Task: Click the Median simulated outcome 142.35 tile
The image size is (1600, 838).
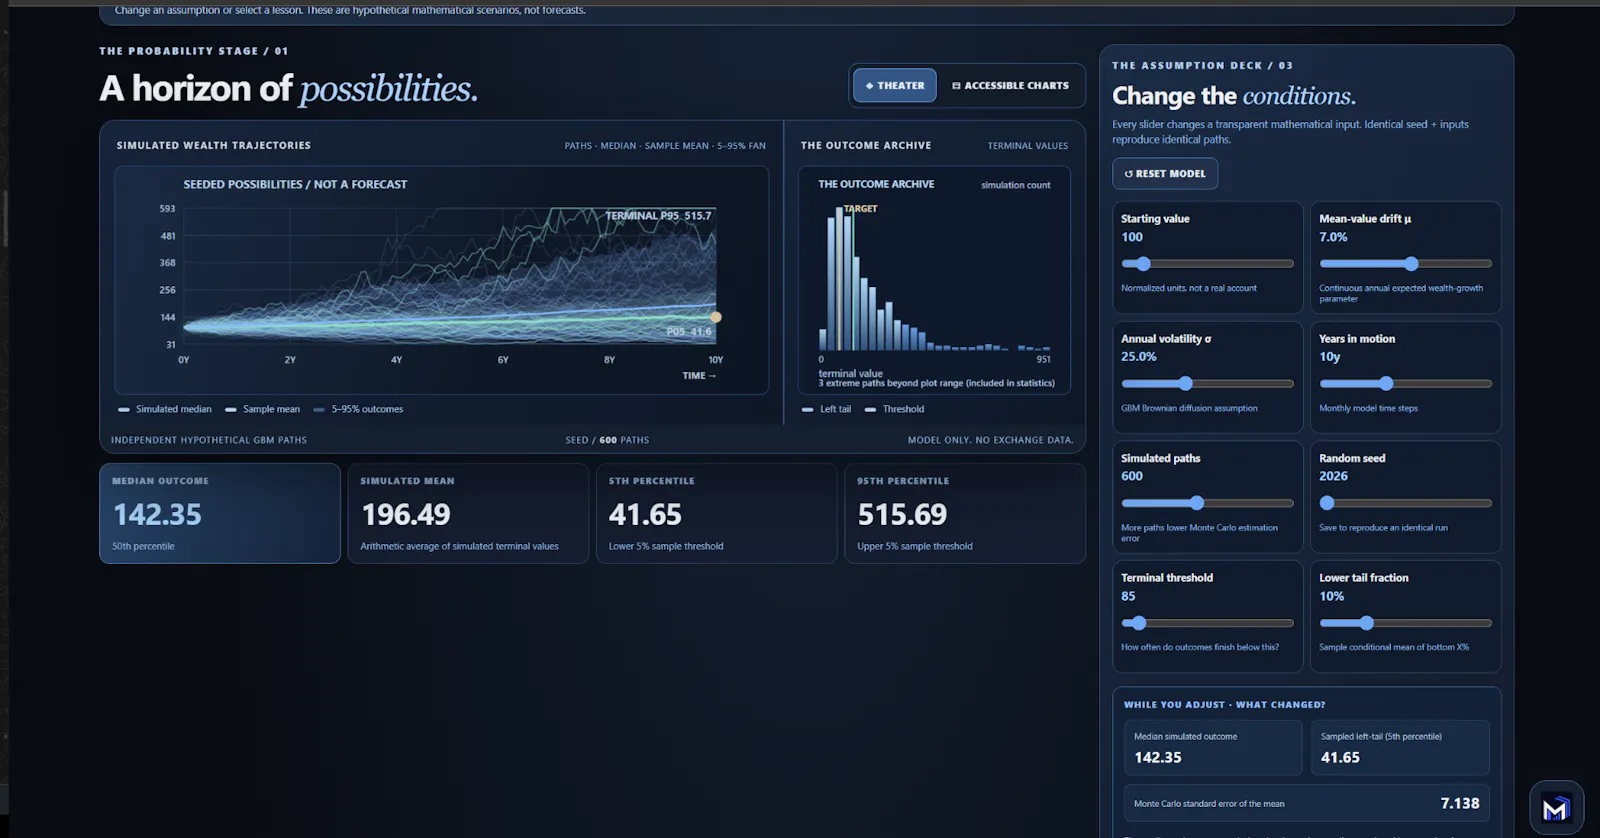Action: pos(1212,748)
